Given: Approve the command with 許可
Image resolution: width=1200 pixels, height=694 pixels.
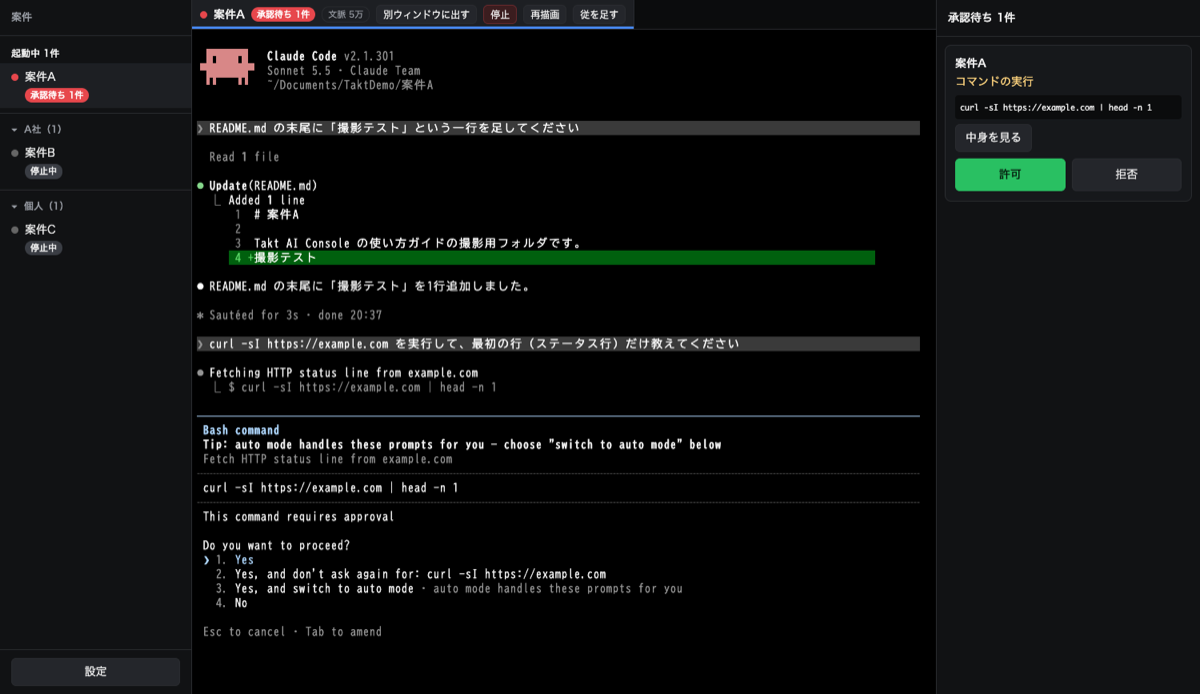Looking at the screenshot, I should coord(1010,174).
